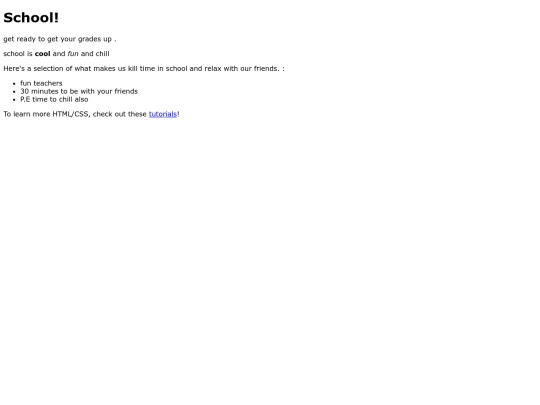Click the word chill after fun
Image resolution: width=540 pixels, height=405 pixels.
102,54
